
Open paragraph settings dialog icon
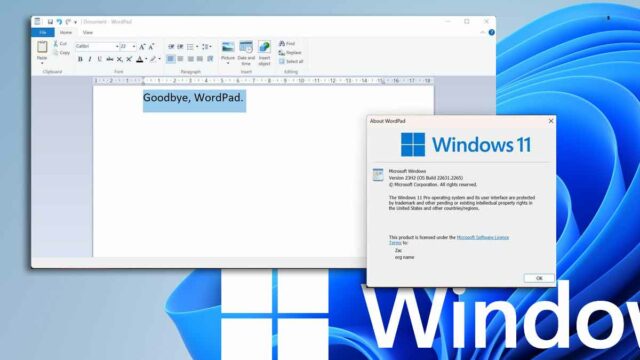(x=210, y=59)
